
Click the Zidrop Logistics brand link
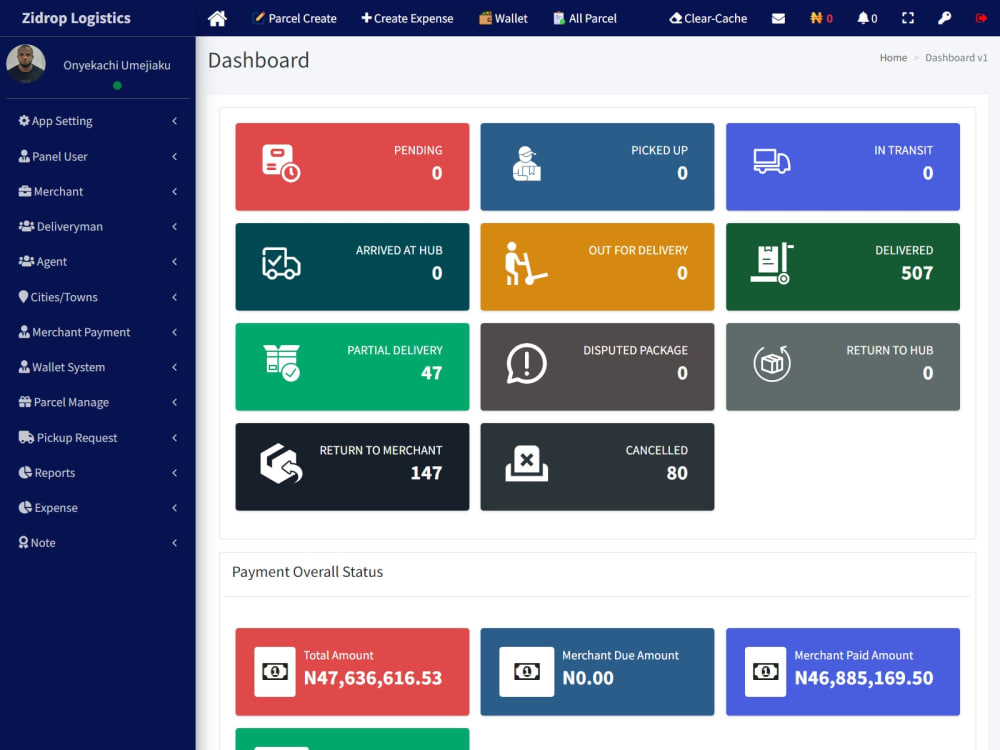coord(76,18)
